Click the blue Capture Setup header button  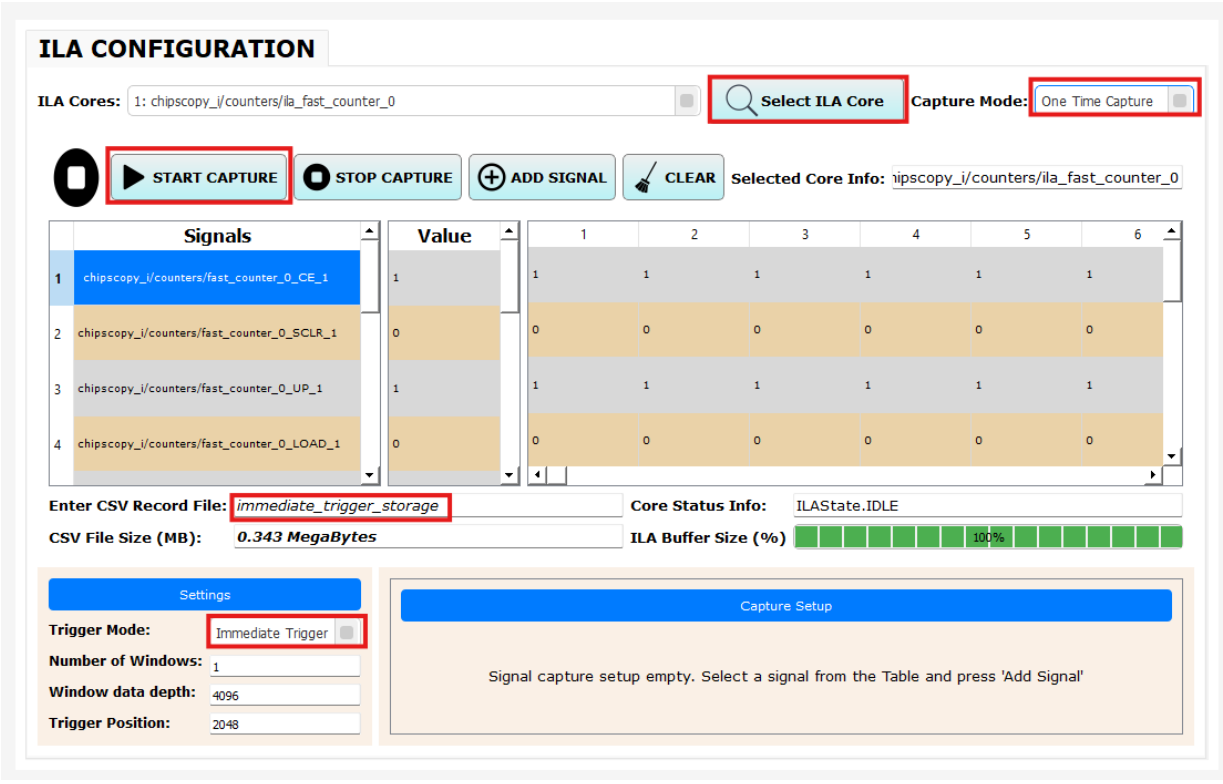tap(786, 605)
